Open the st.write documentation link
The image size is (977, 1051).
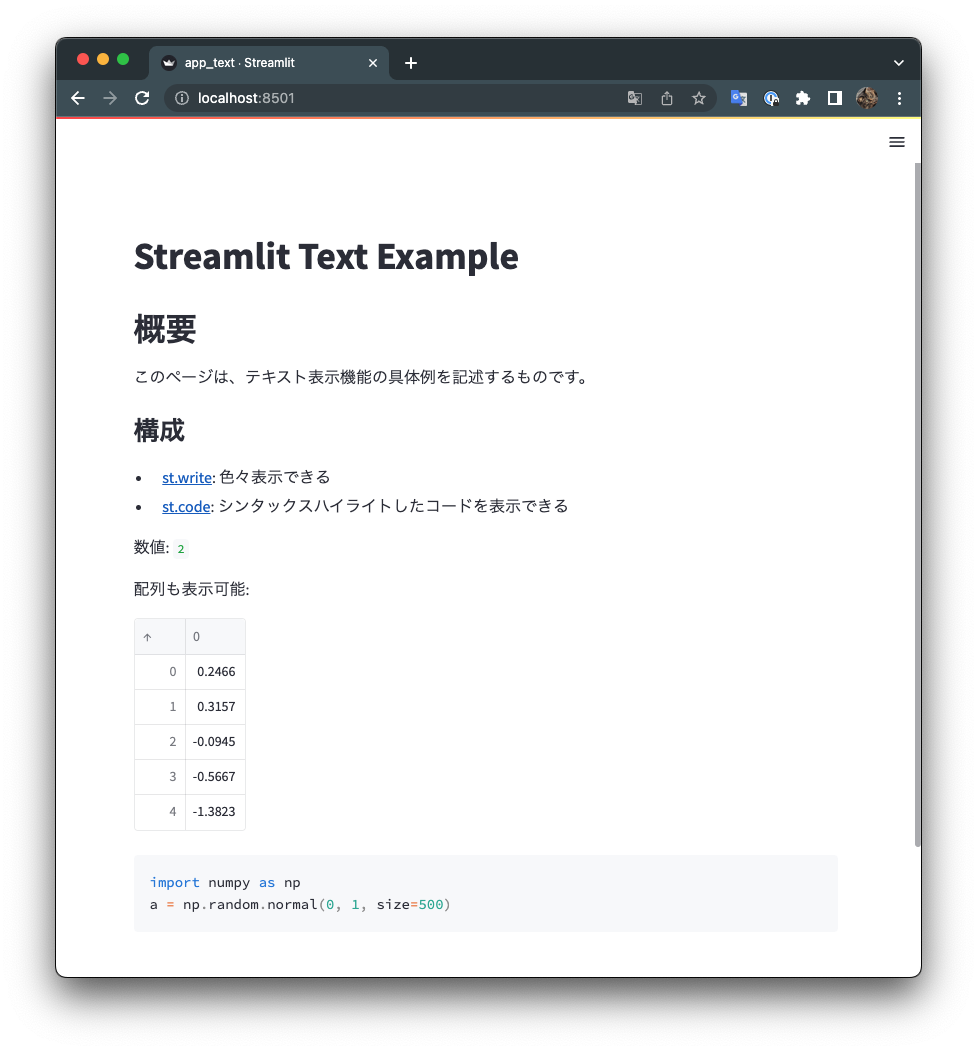coord(186,477)
